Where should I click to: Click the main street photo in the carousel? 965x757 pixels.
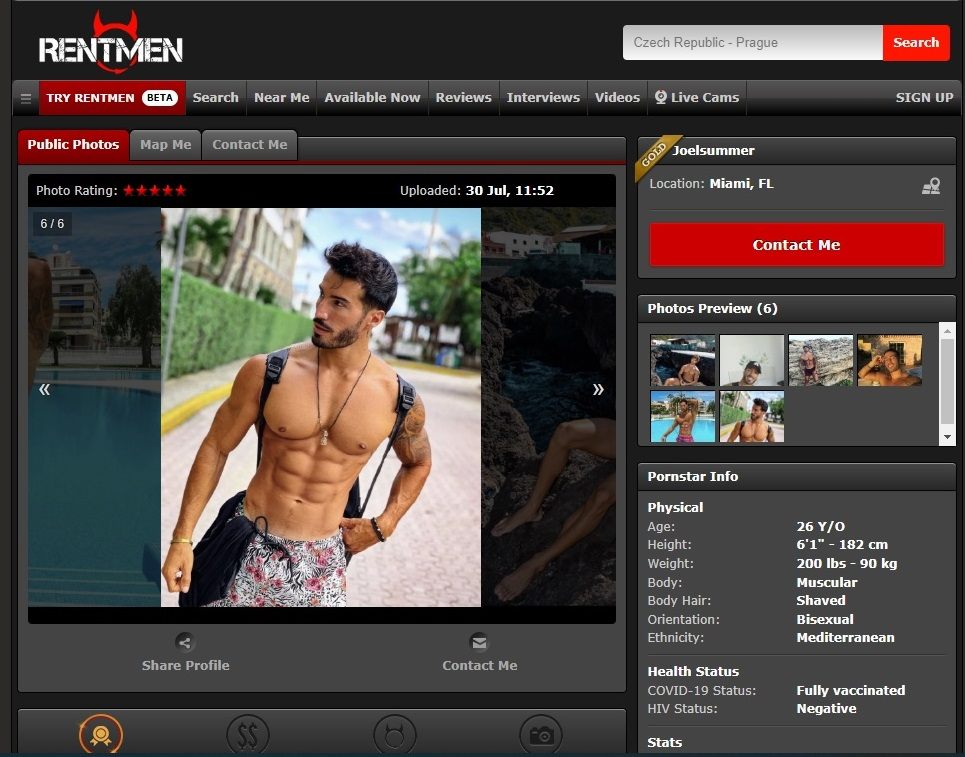(x=321, y=407)
